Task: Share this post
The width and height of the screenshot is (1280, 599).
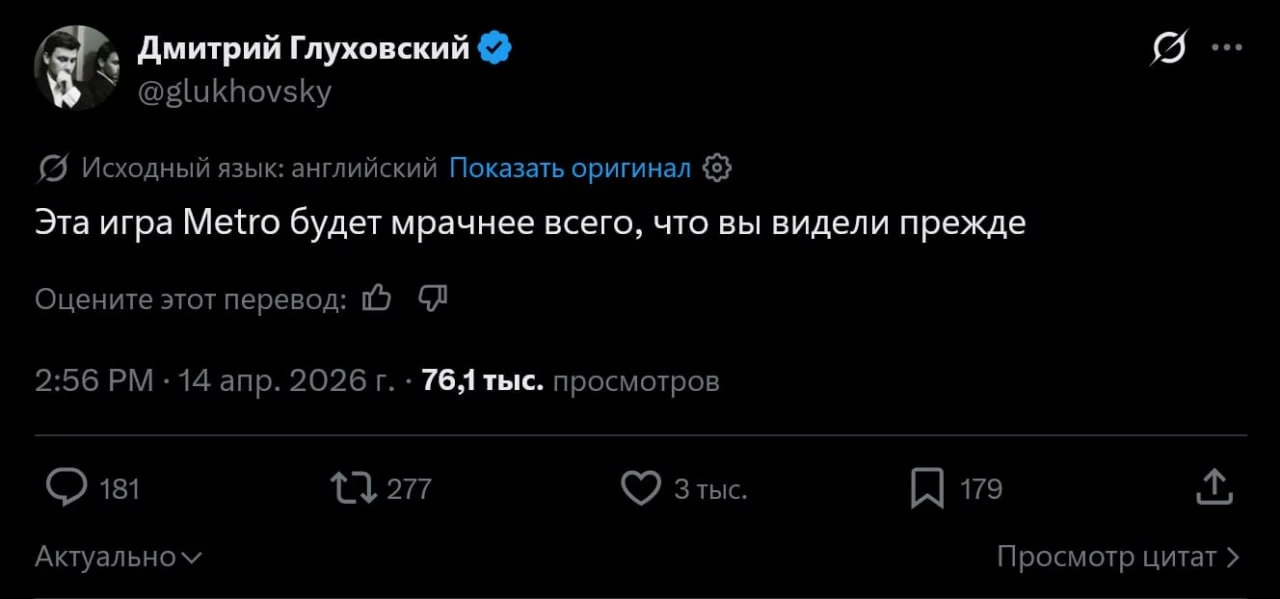Action: pyautogui.click(x=1213, y=488)
